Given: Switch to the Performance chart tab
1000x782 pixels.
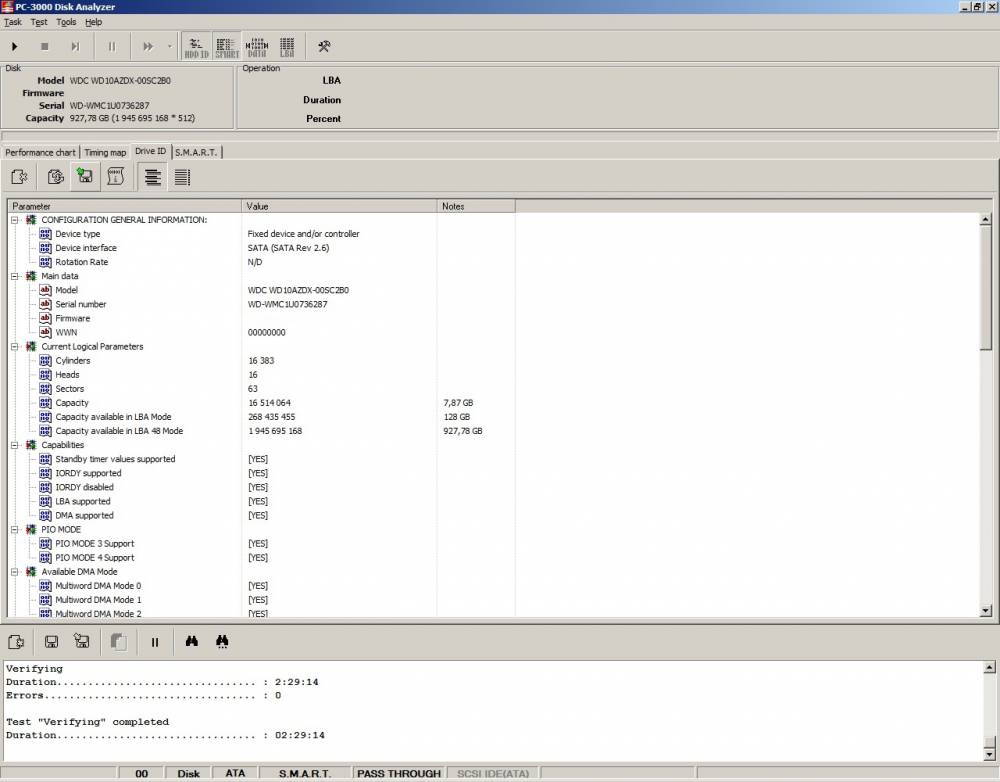Looking at the screenshot, I should 40,152.
